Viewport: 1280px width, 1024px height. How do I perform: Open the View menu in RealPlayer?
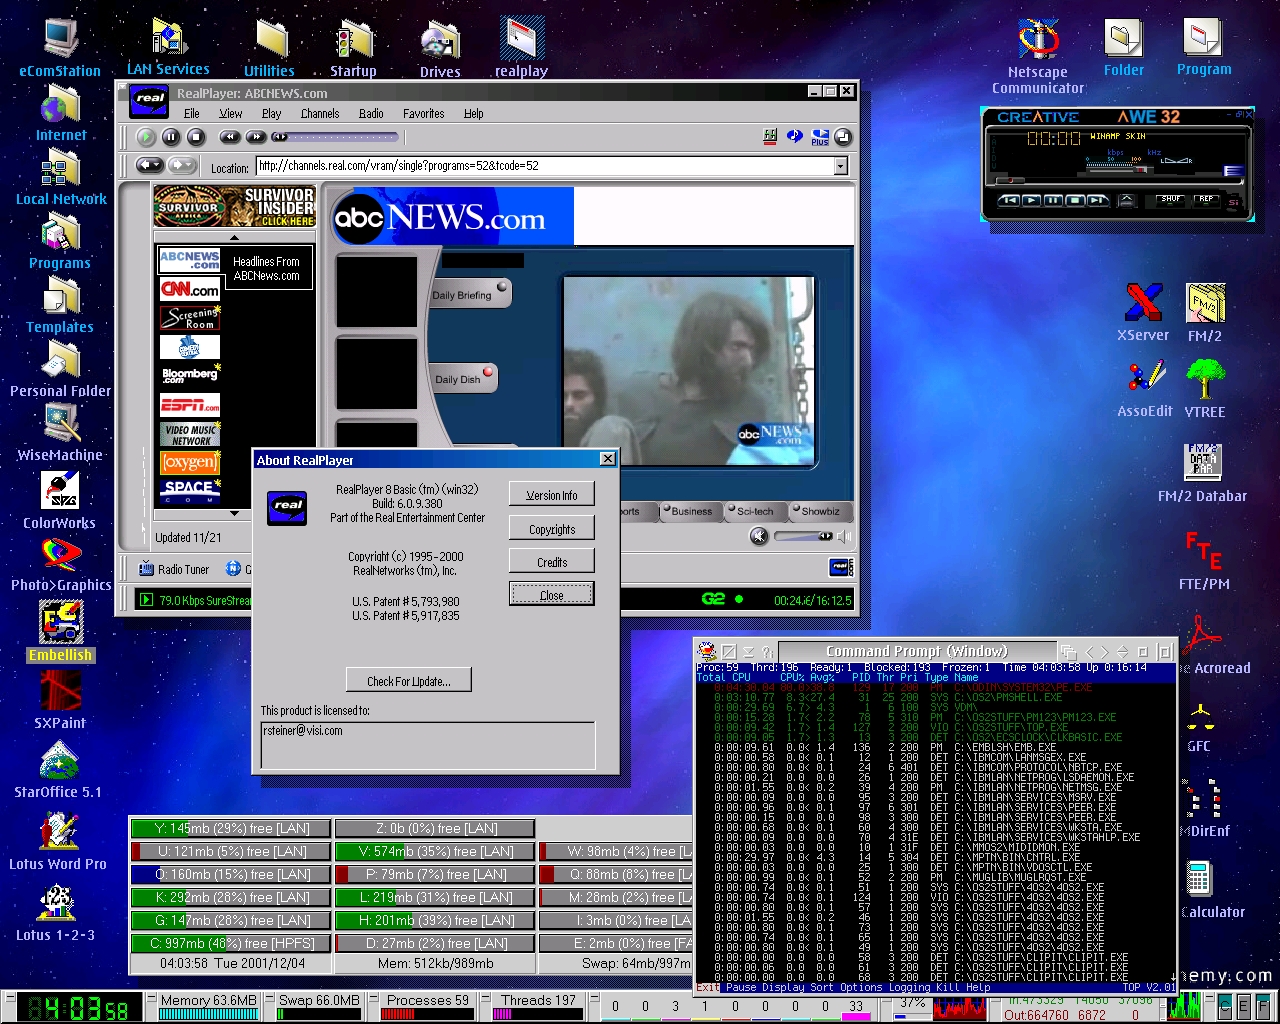(231, 113)
